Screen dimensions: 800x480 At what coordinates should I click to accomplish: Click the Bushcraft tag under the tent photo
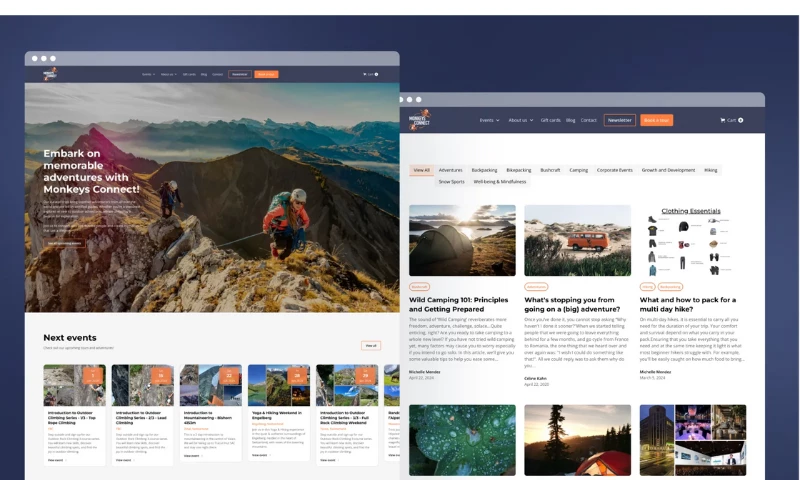(419, 287)
